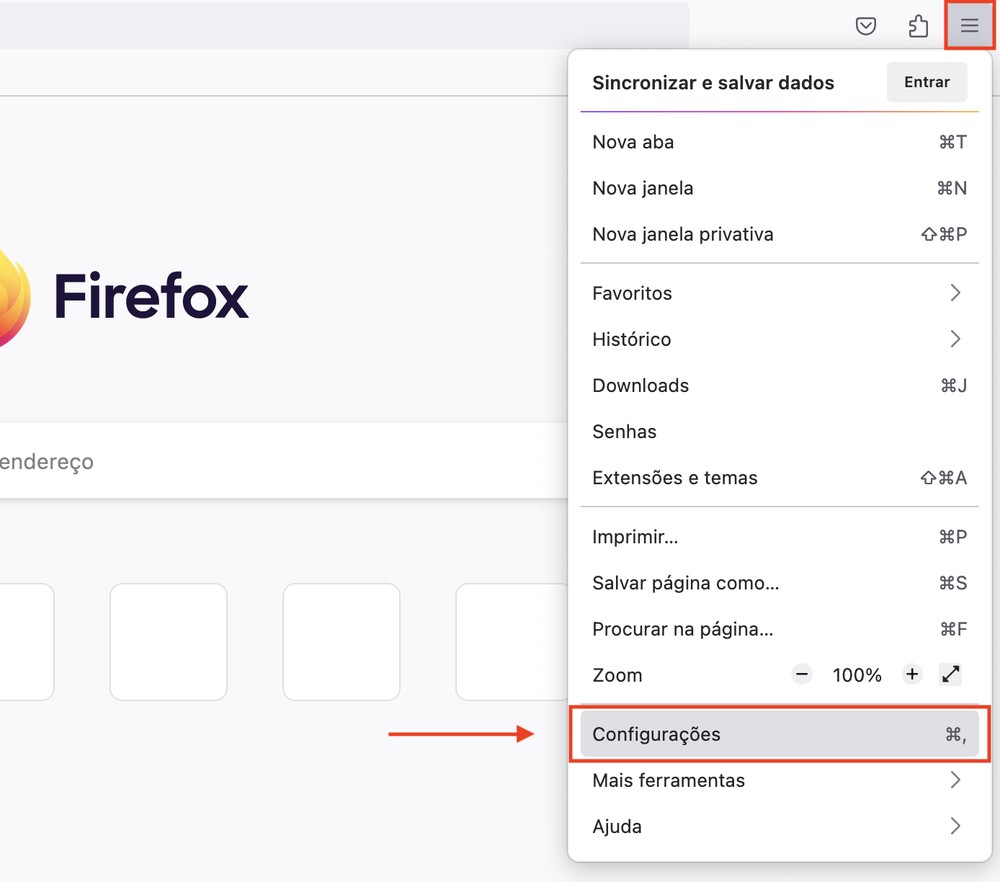This screenshot has height=882, width=1000.
Task: Open the shortcut tile below the search field's middle
Action: pyautogui.click(x=341, y=642)
